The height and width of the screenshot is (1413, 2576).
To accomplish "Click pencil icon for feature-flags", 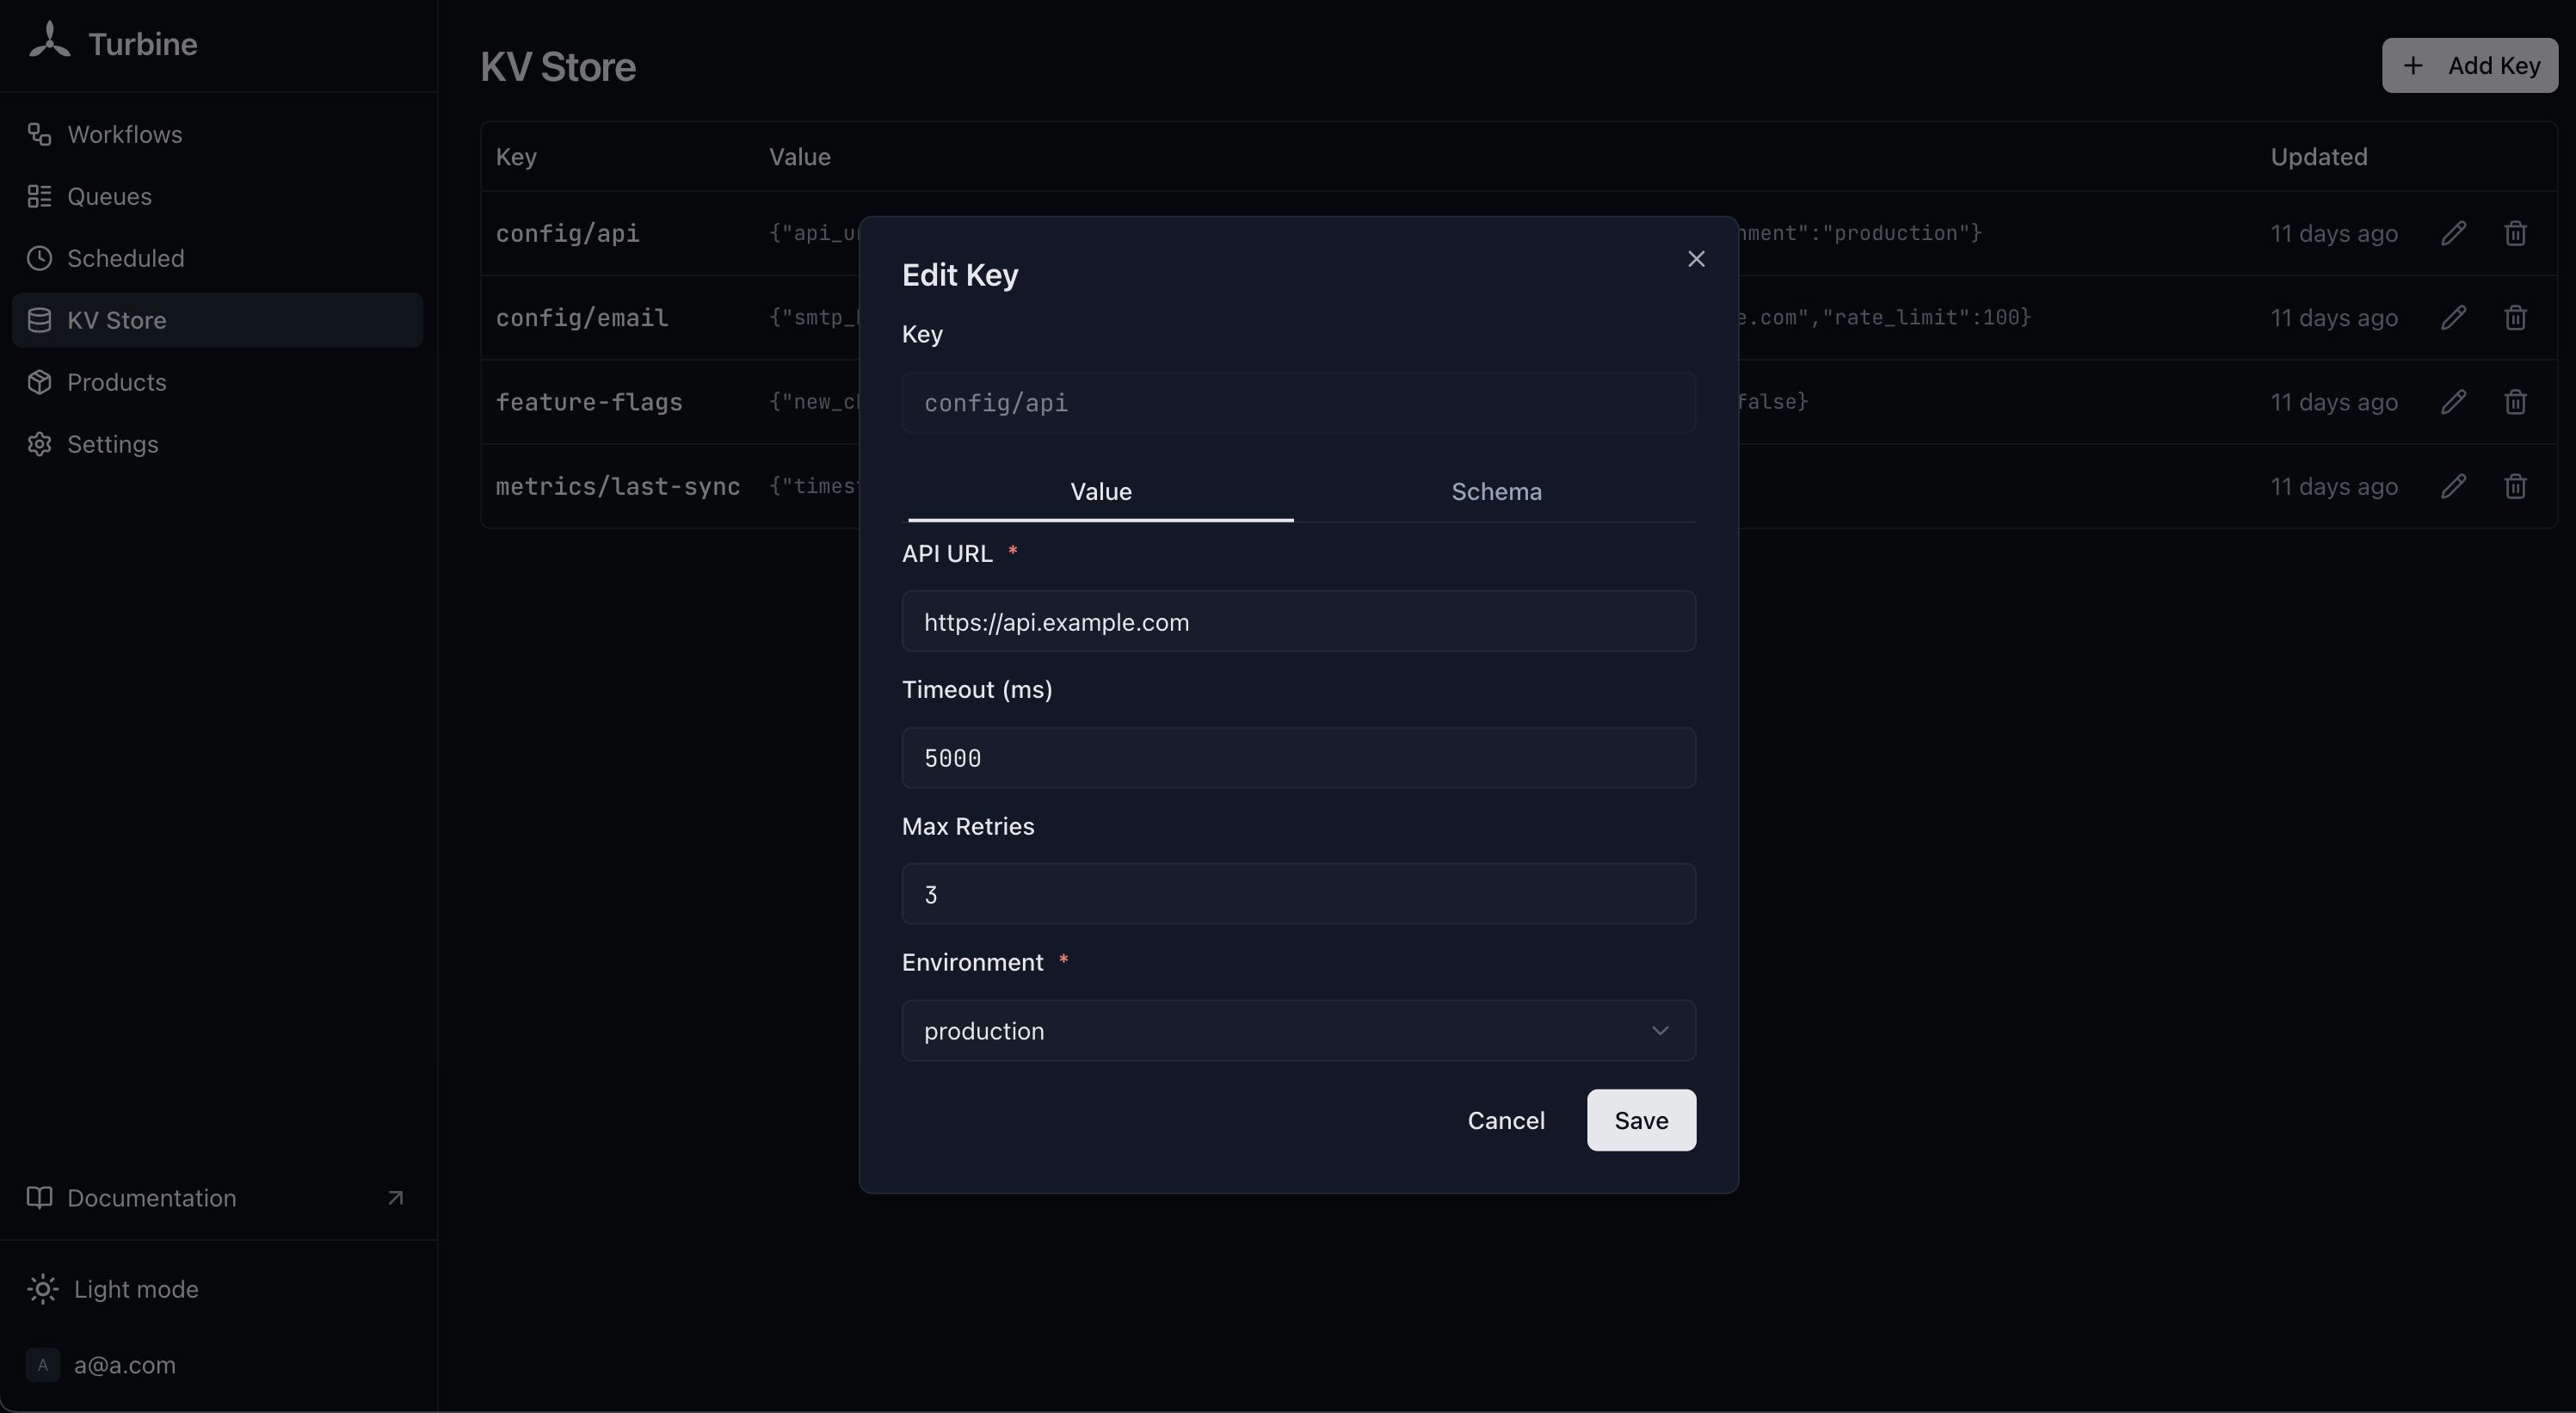I will coord(2453,402).
